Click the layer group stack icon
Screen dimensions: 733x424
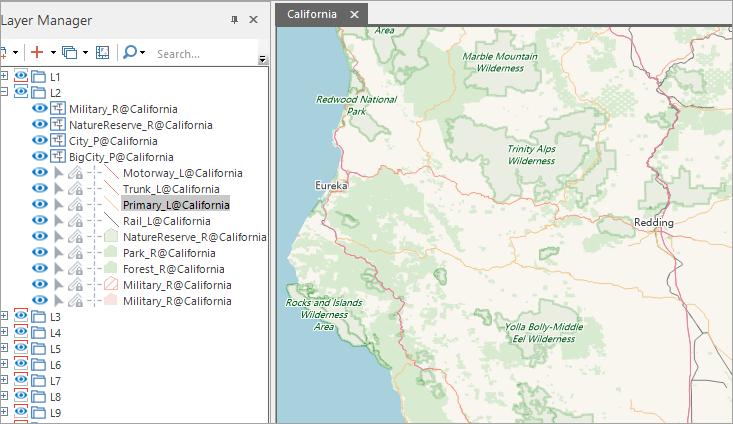coord(69,52)
